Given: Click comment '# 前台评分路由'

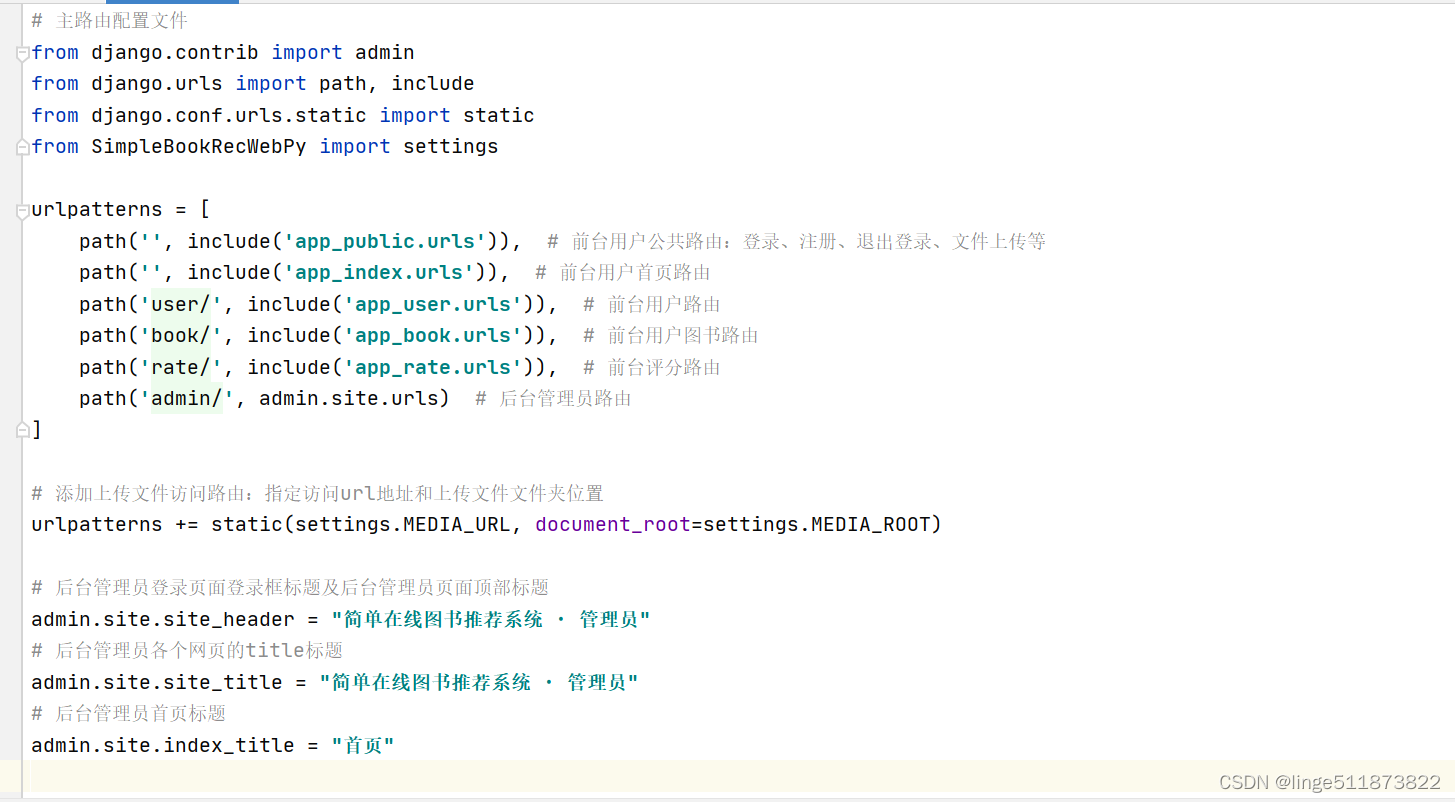Looking at the screenshot, I should click(652, 367).
